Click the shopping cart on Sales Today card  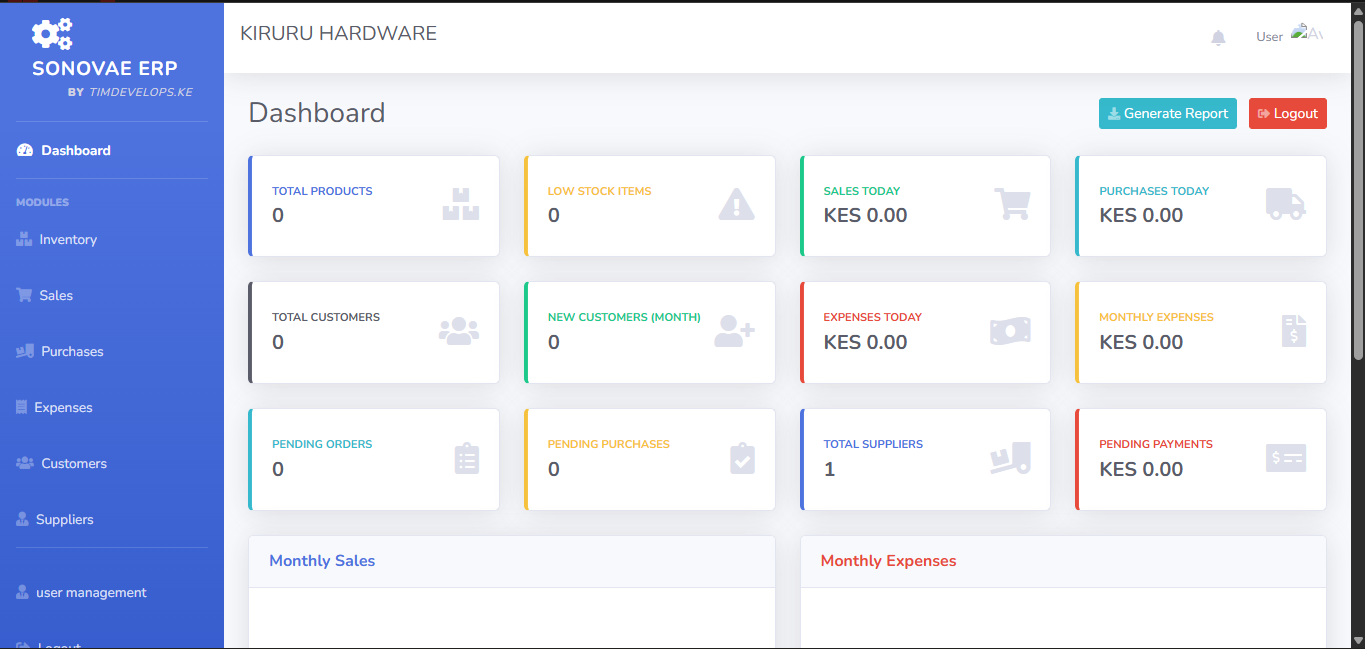(x=1012, y=203)
